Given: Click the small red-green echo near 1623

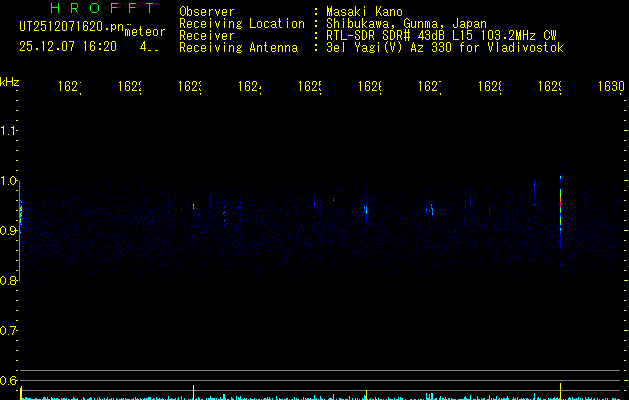Looking at the screenshot, I should (193, 206).
